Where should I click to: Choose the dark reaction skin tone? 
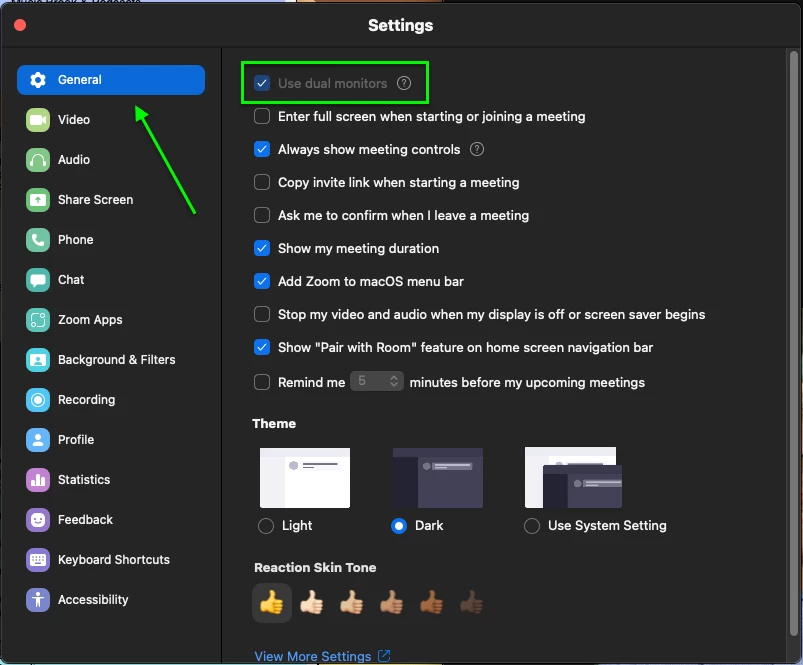pos(472,603)
